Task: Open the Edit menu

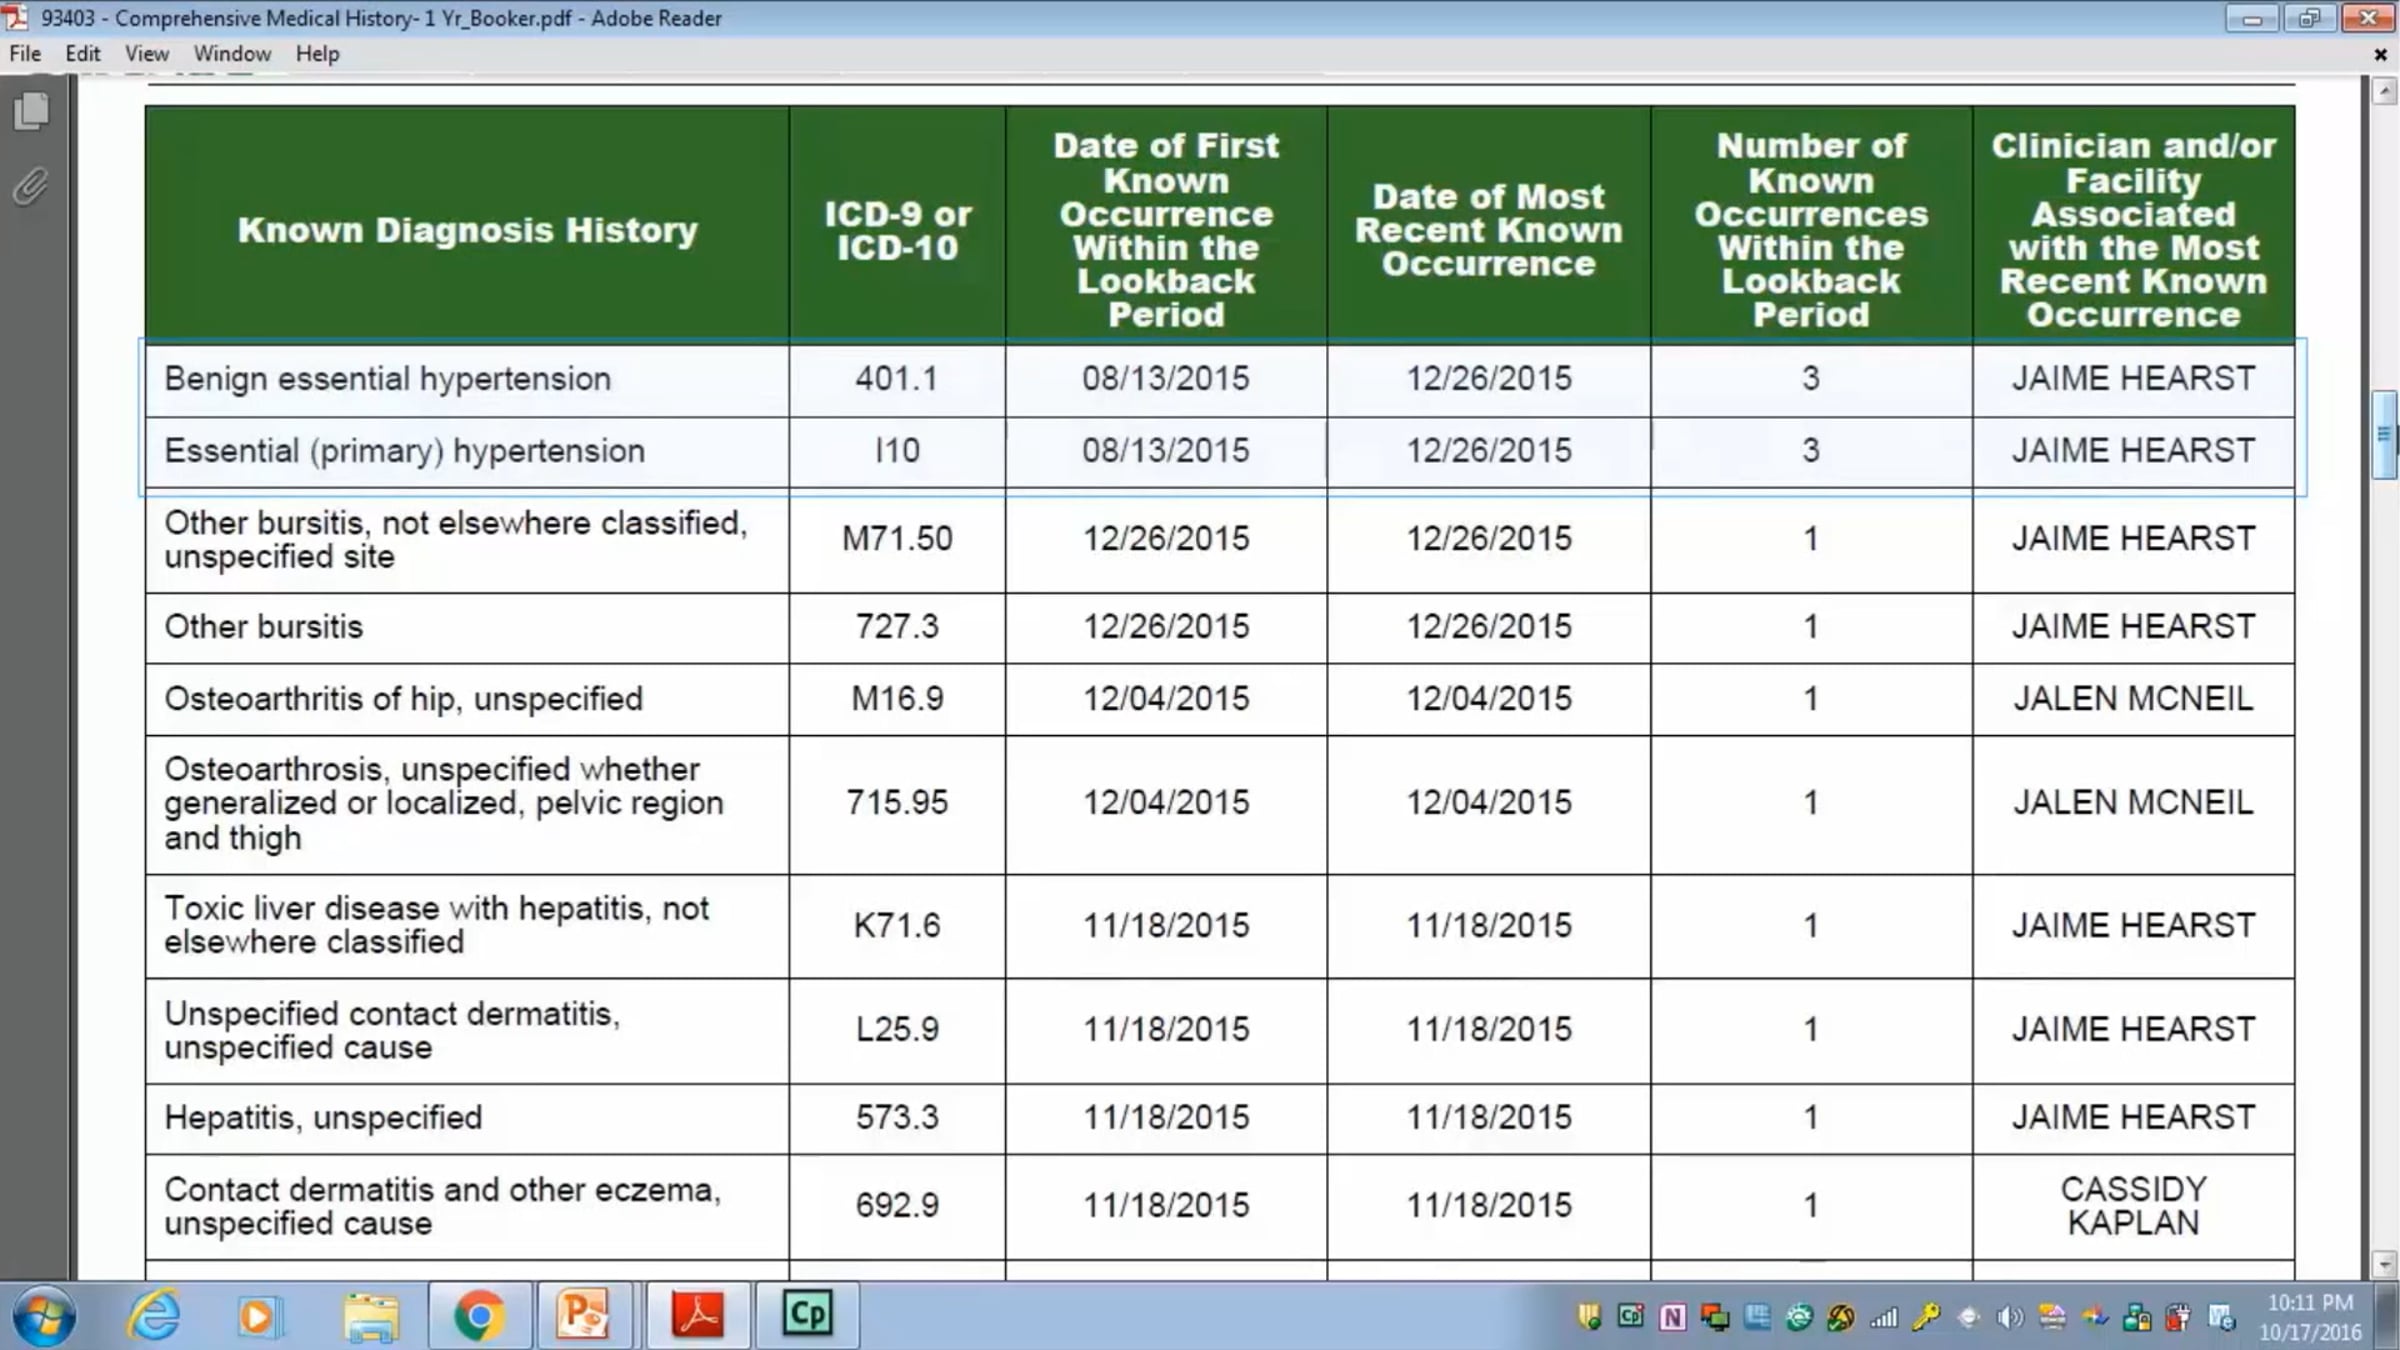Action: (x=83, y=54)
